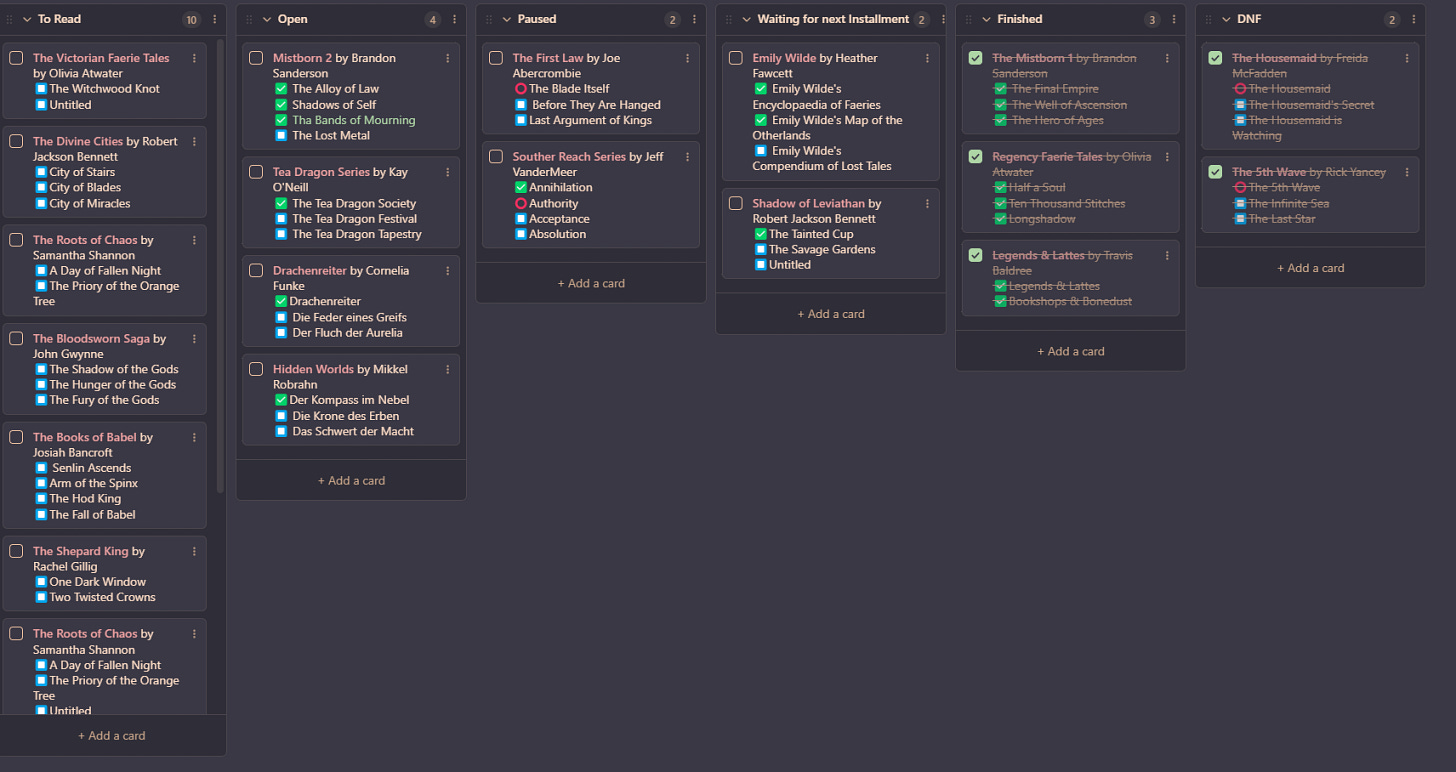
Task: Collapse the Open lane chevron
Action: [267, 19]
